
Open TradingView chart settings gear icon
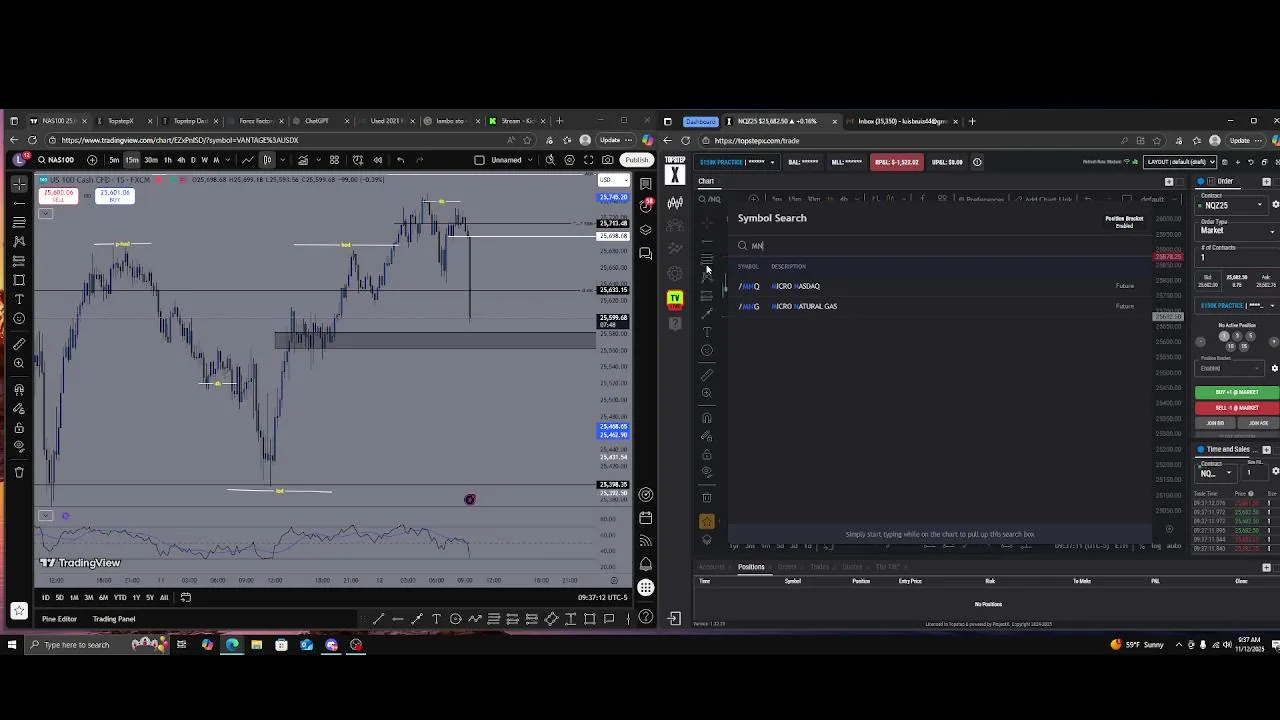tap(569, 160)
